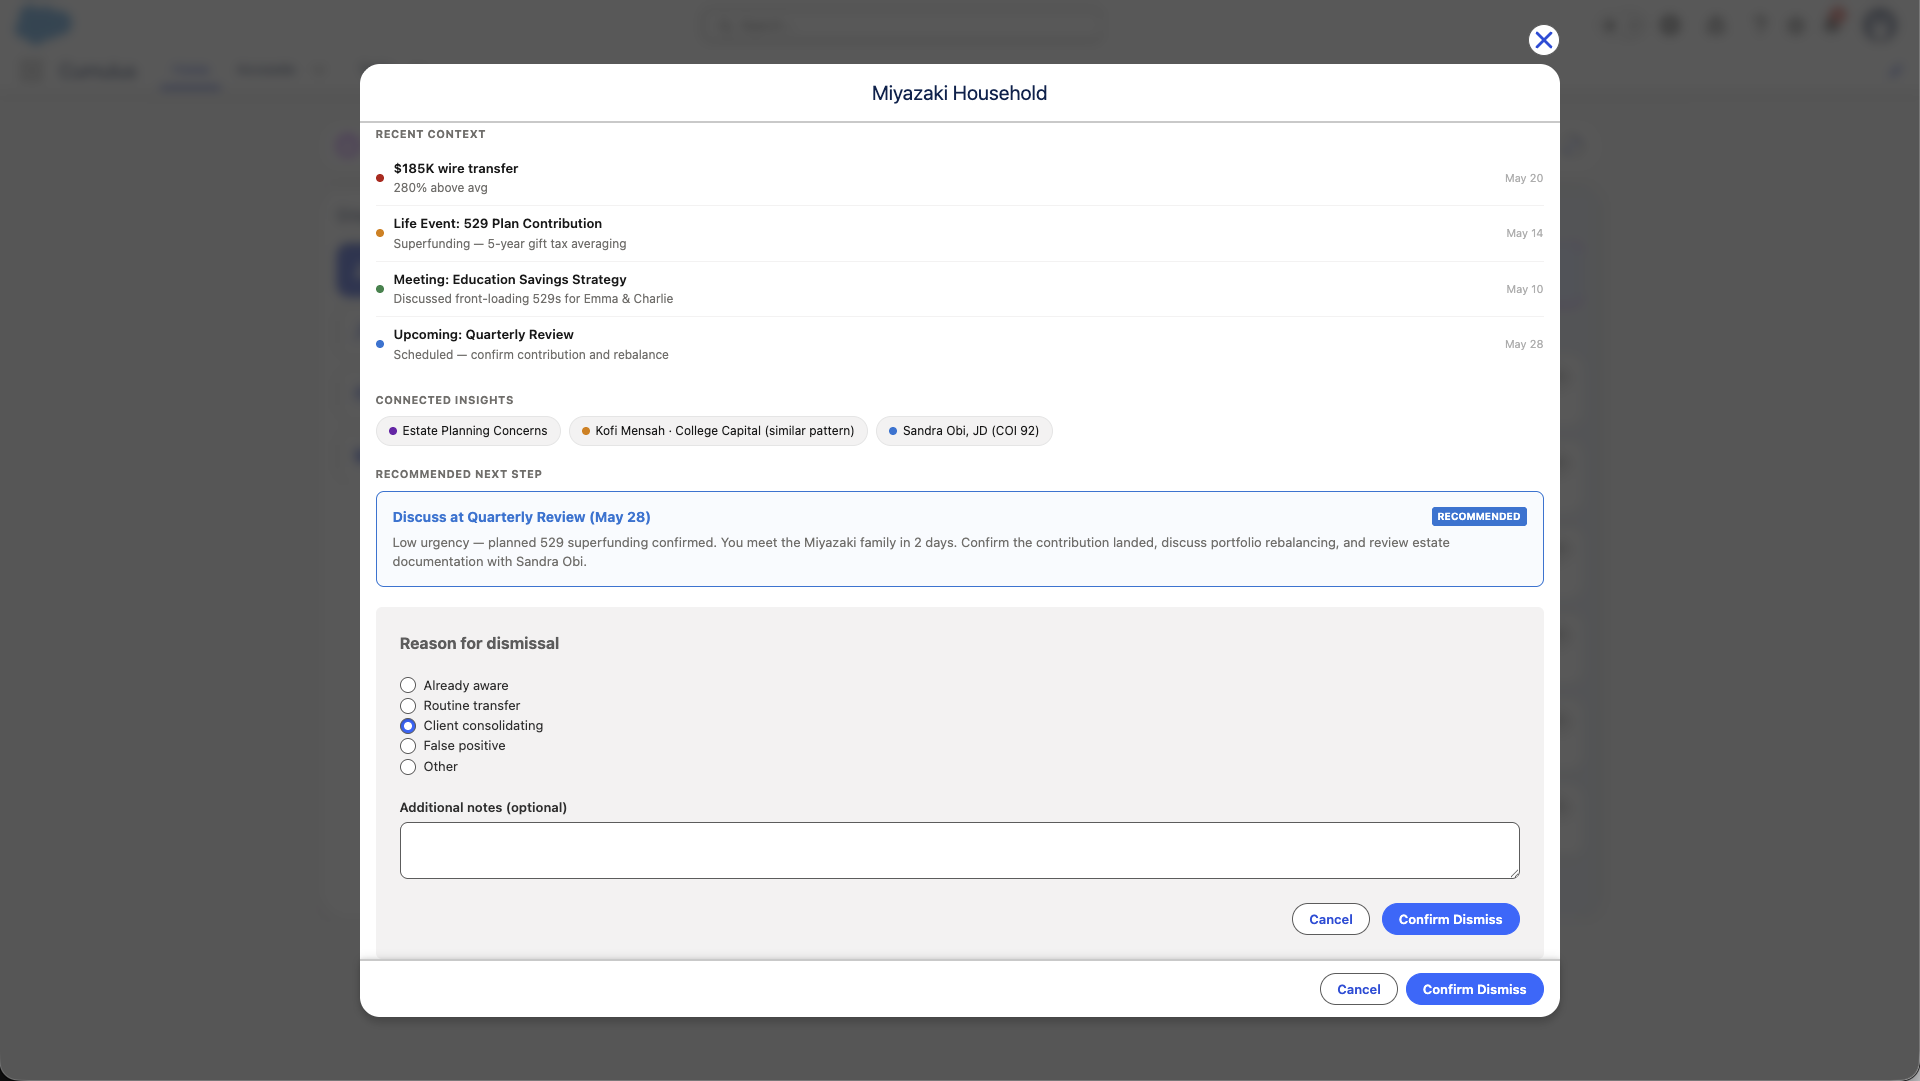Click Confirm Dismiss inside the dismissal form
The image size is (1920, 1081).
tap(1450, 919)
